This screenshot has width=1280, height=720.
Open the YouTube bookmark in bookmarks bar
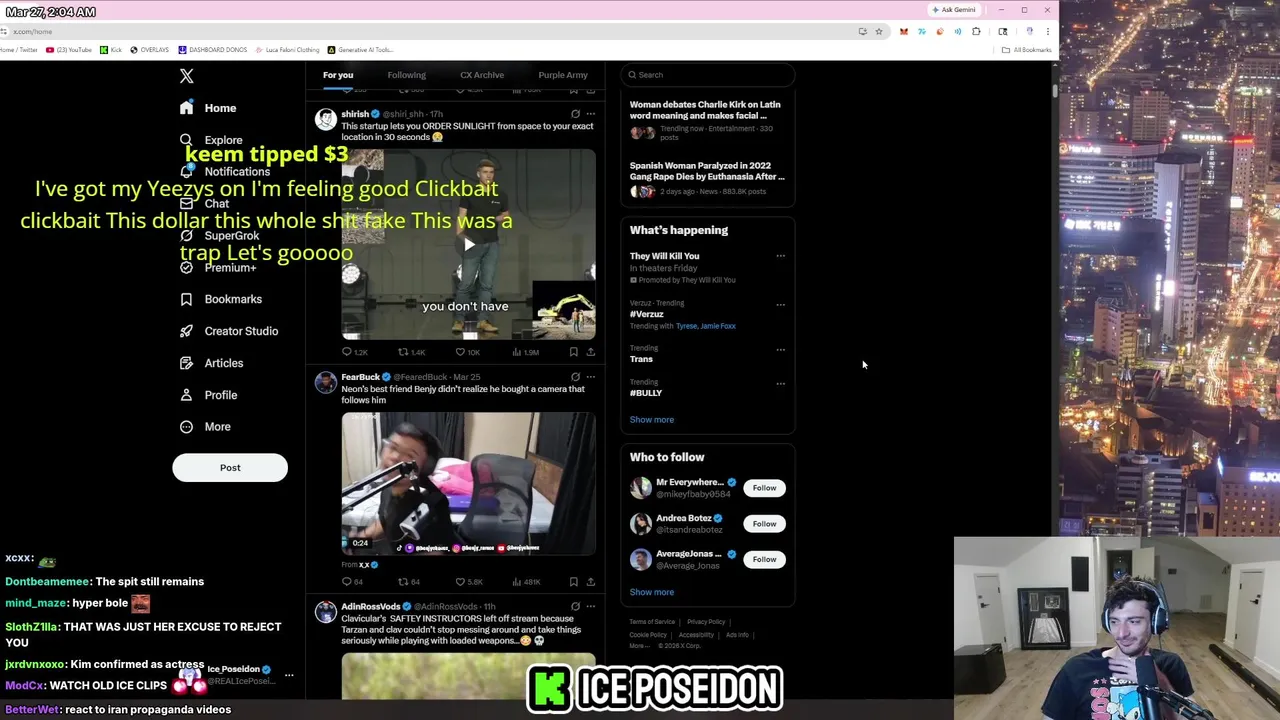coord(69,50)
